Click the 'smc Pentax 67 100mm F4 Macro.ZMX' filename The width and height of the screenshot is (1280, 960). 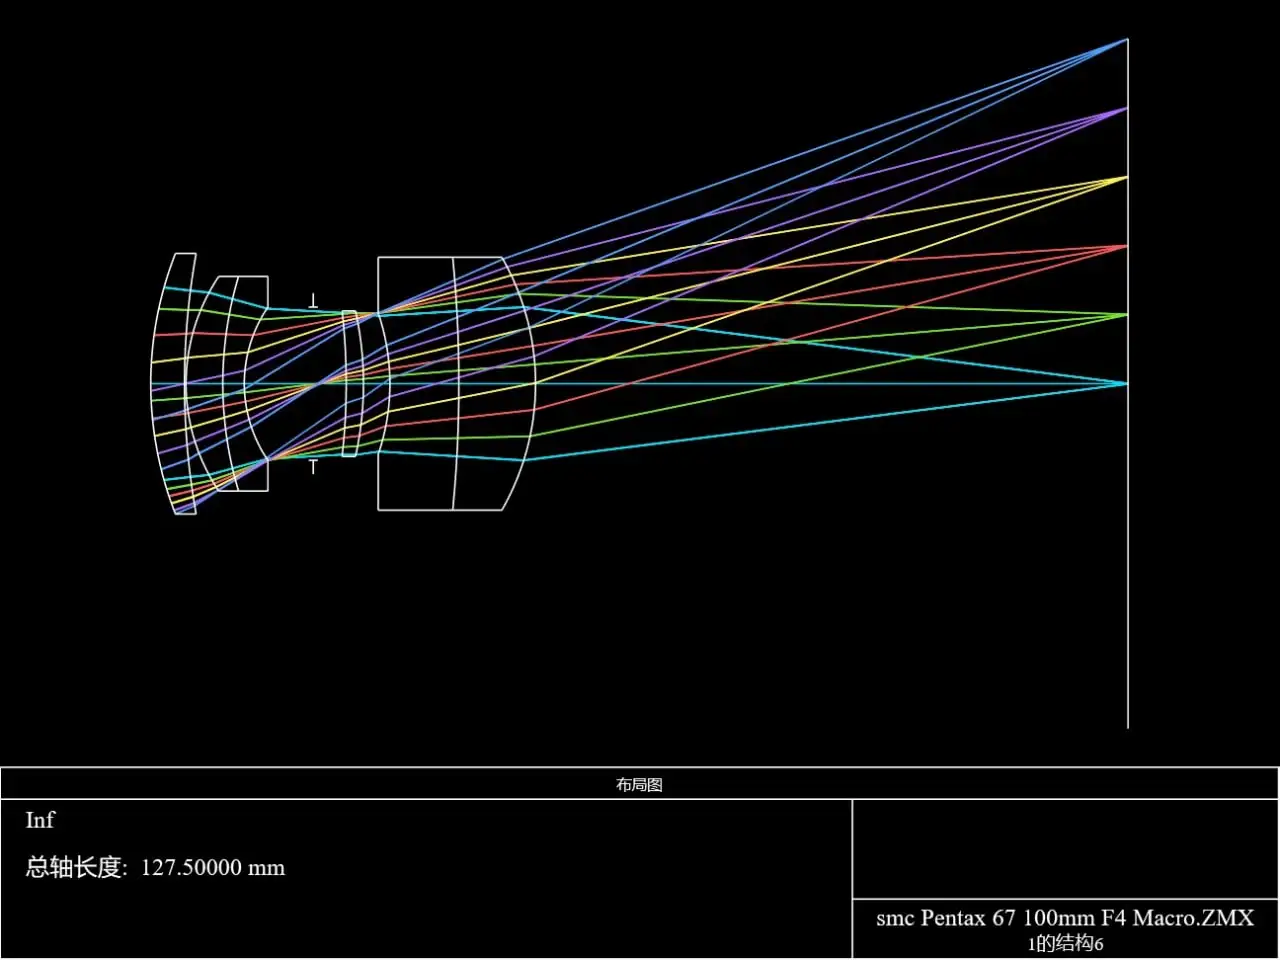pyautogui.click(x=1065, y=917)
